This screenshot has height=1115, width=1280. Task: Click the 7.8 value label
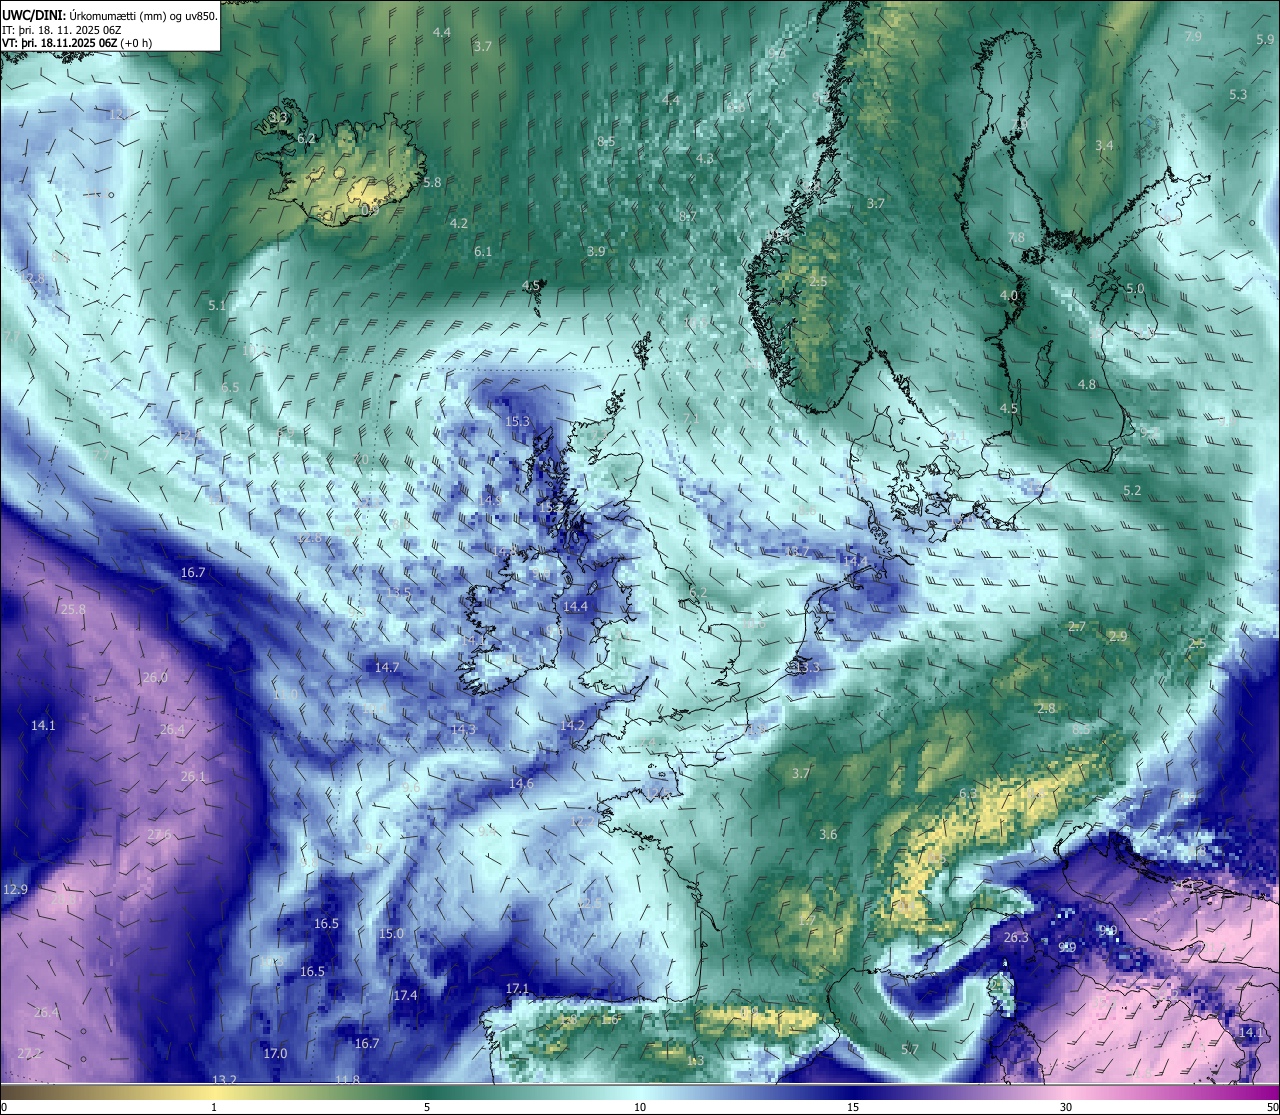1016,237
